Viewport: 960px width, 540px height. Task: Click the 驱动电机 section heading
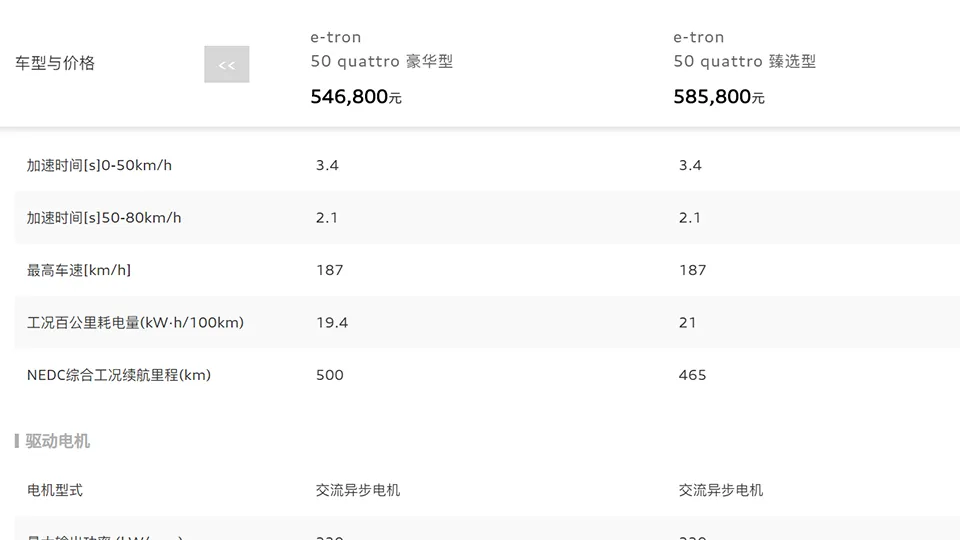pos(58,441)
